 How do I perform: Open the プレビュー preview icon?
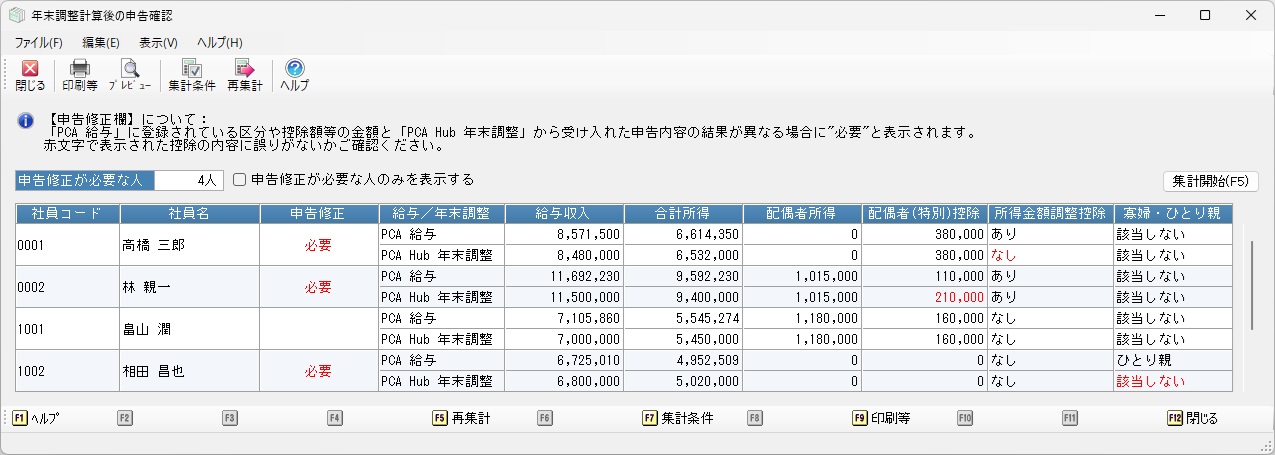point(130,75)
